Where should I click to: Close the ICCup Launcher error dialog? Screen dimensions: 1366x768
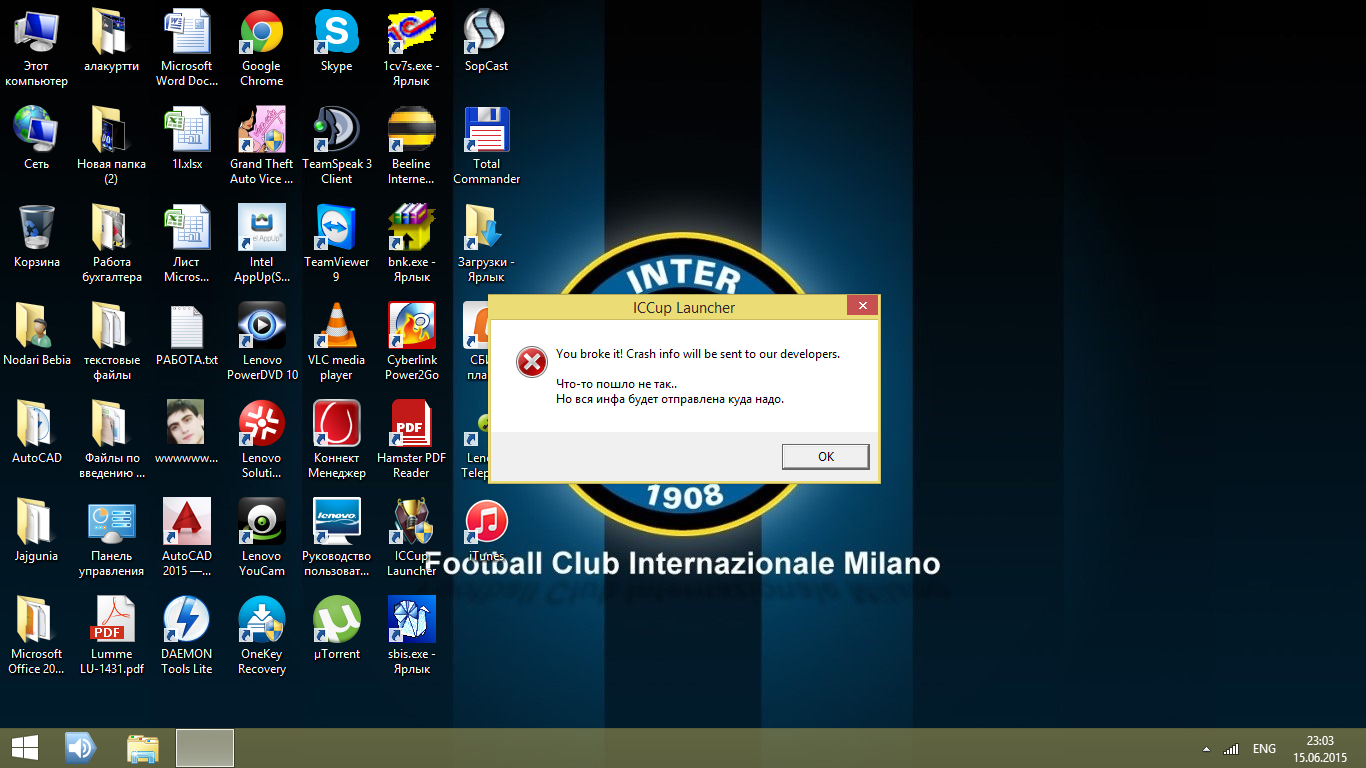[862, 306]
